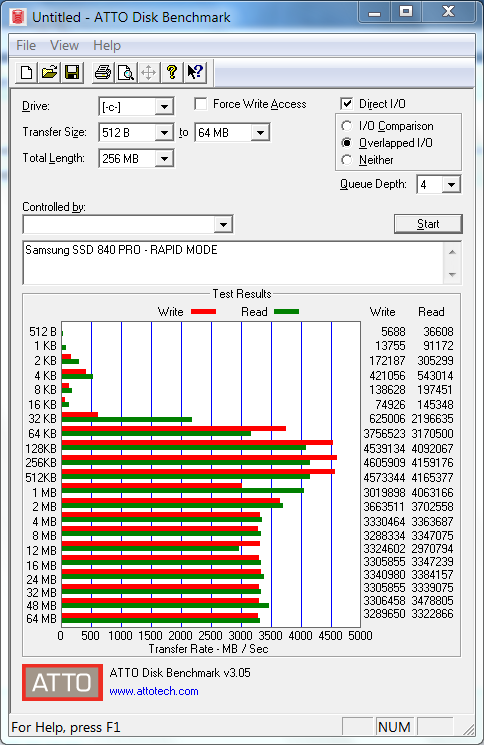Activate the context help arrow icon
The height and width of the screenshot is (745, 484).
[x=195, y=72]
